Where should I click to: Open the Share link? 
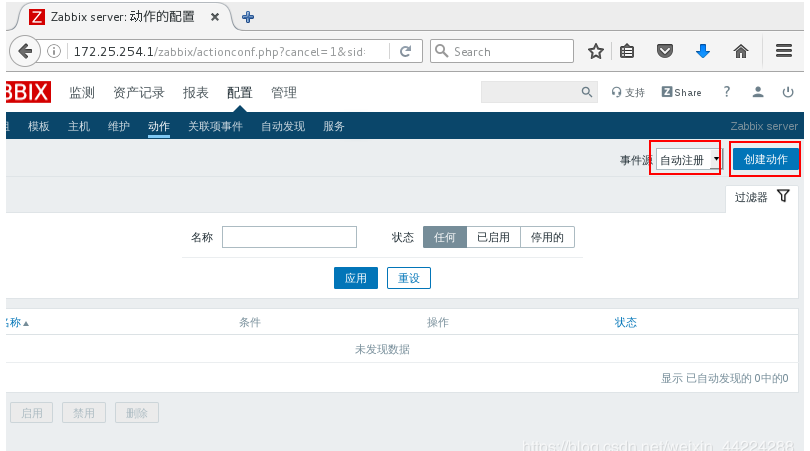pos(681,92)
